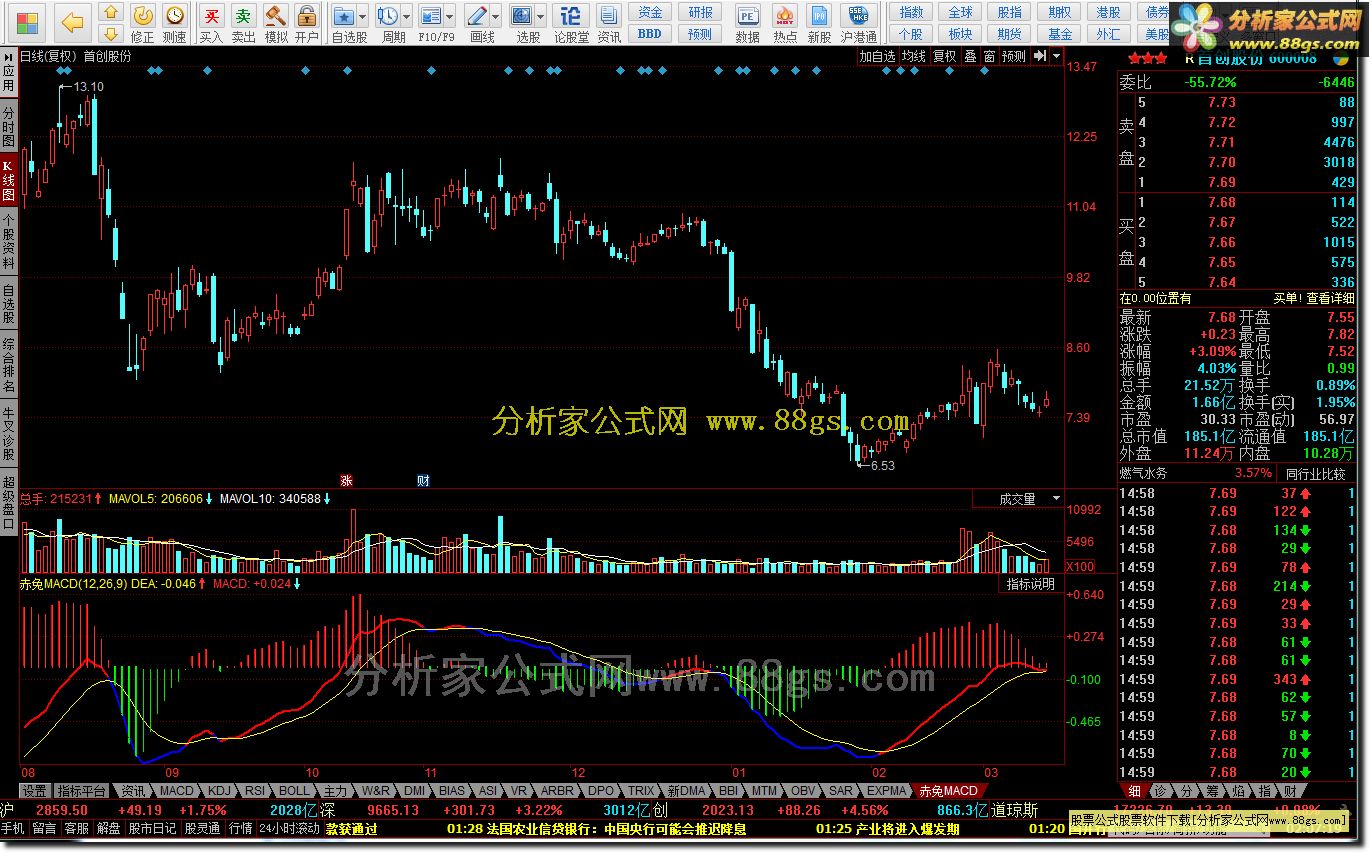
Task: Toggle 复权 price adjustment
Action: pos(945,57)
